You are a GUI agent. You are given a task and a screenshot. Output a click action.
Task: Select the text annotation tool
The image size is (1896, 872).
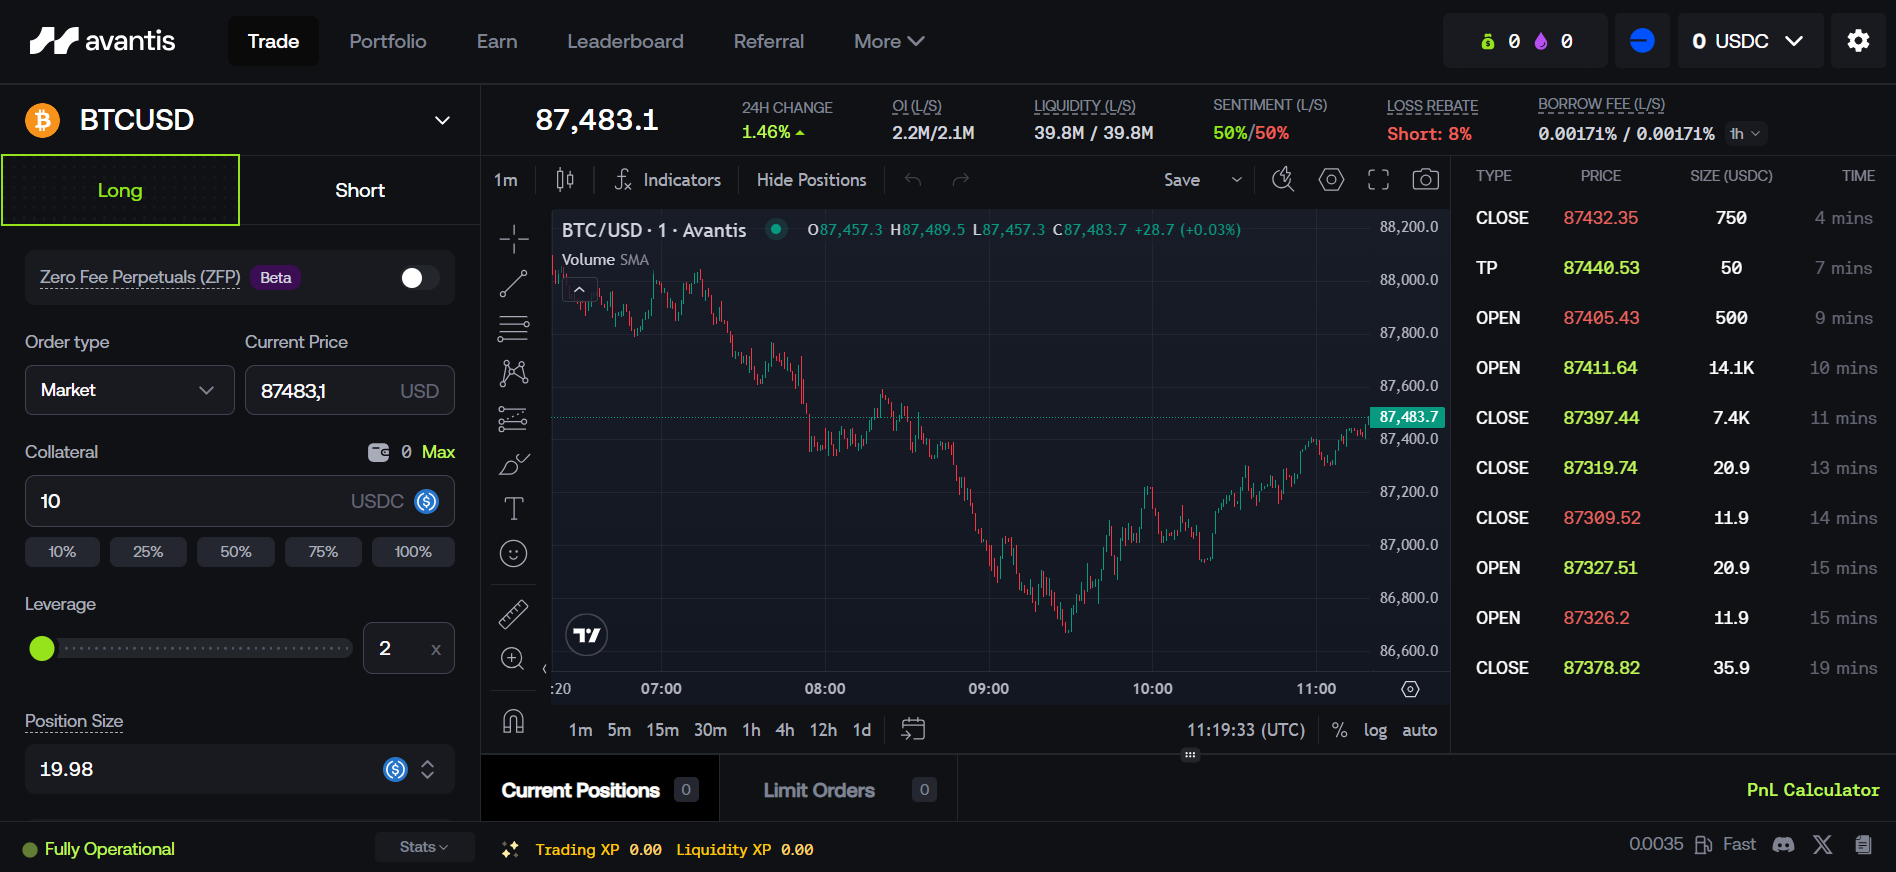(x=513, y=508)
